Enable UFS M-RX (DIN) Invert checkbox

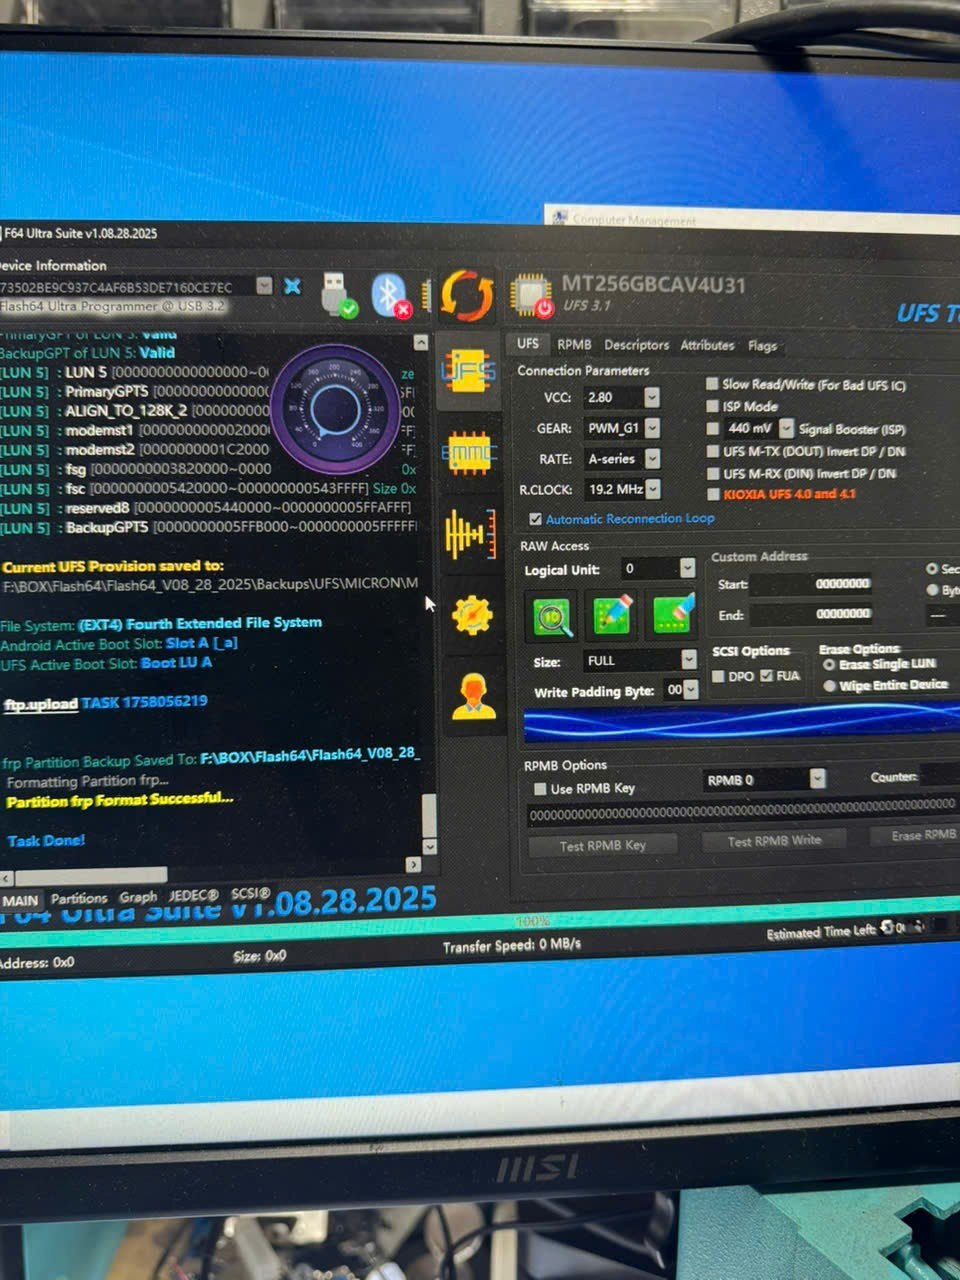point(713,473)
